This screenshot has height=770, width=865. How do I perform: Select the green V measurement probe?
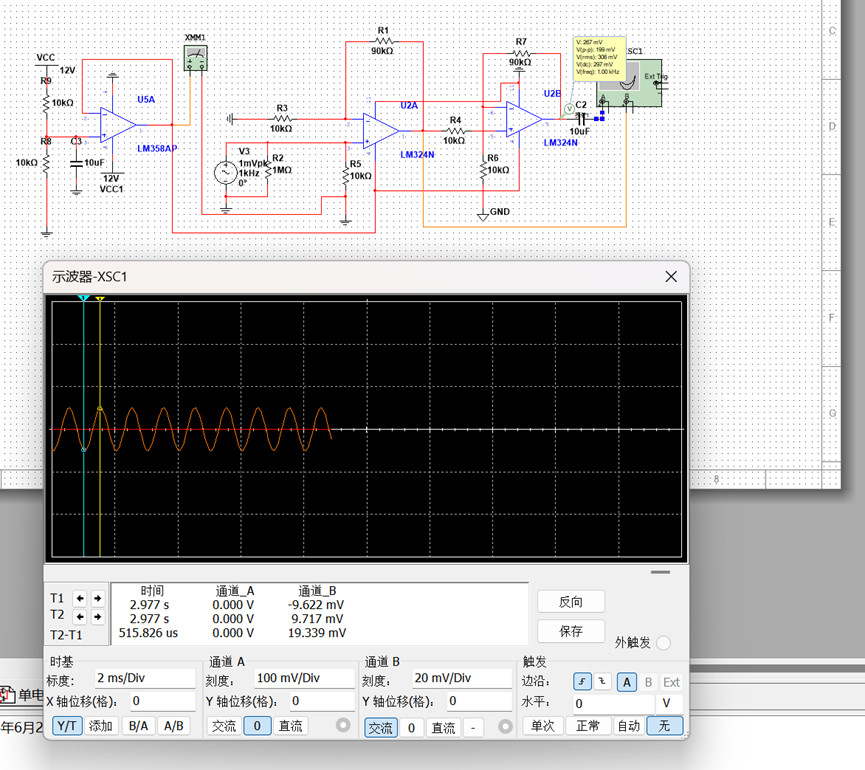tap(569, 109)
